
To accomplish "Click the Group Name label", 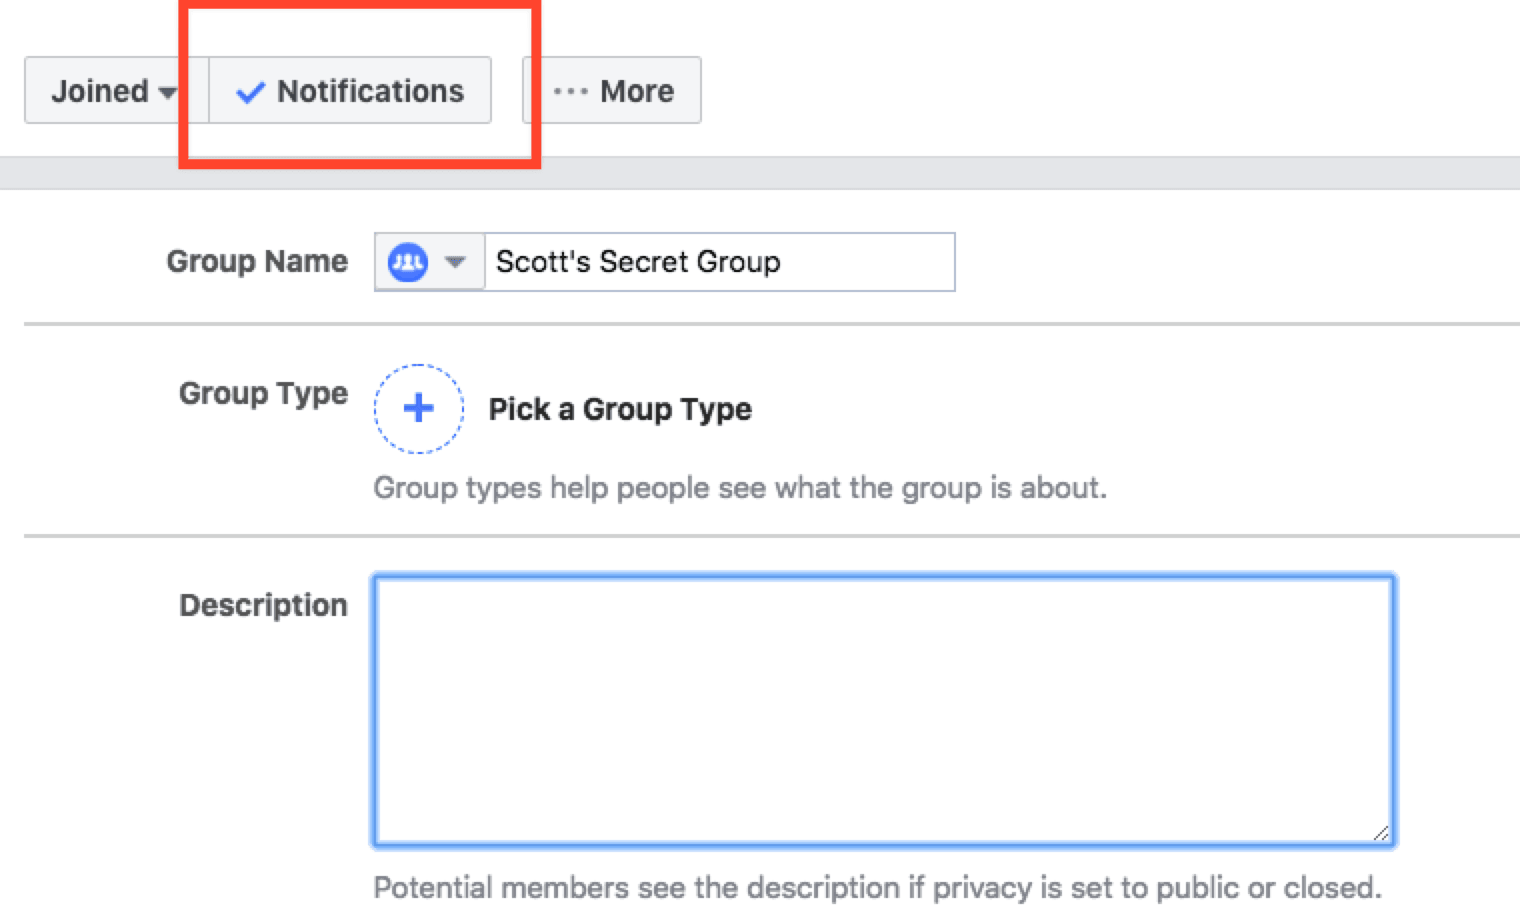I will coord(257,261).
